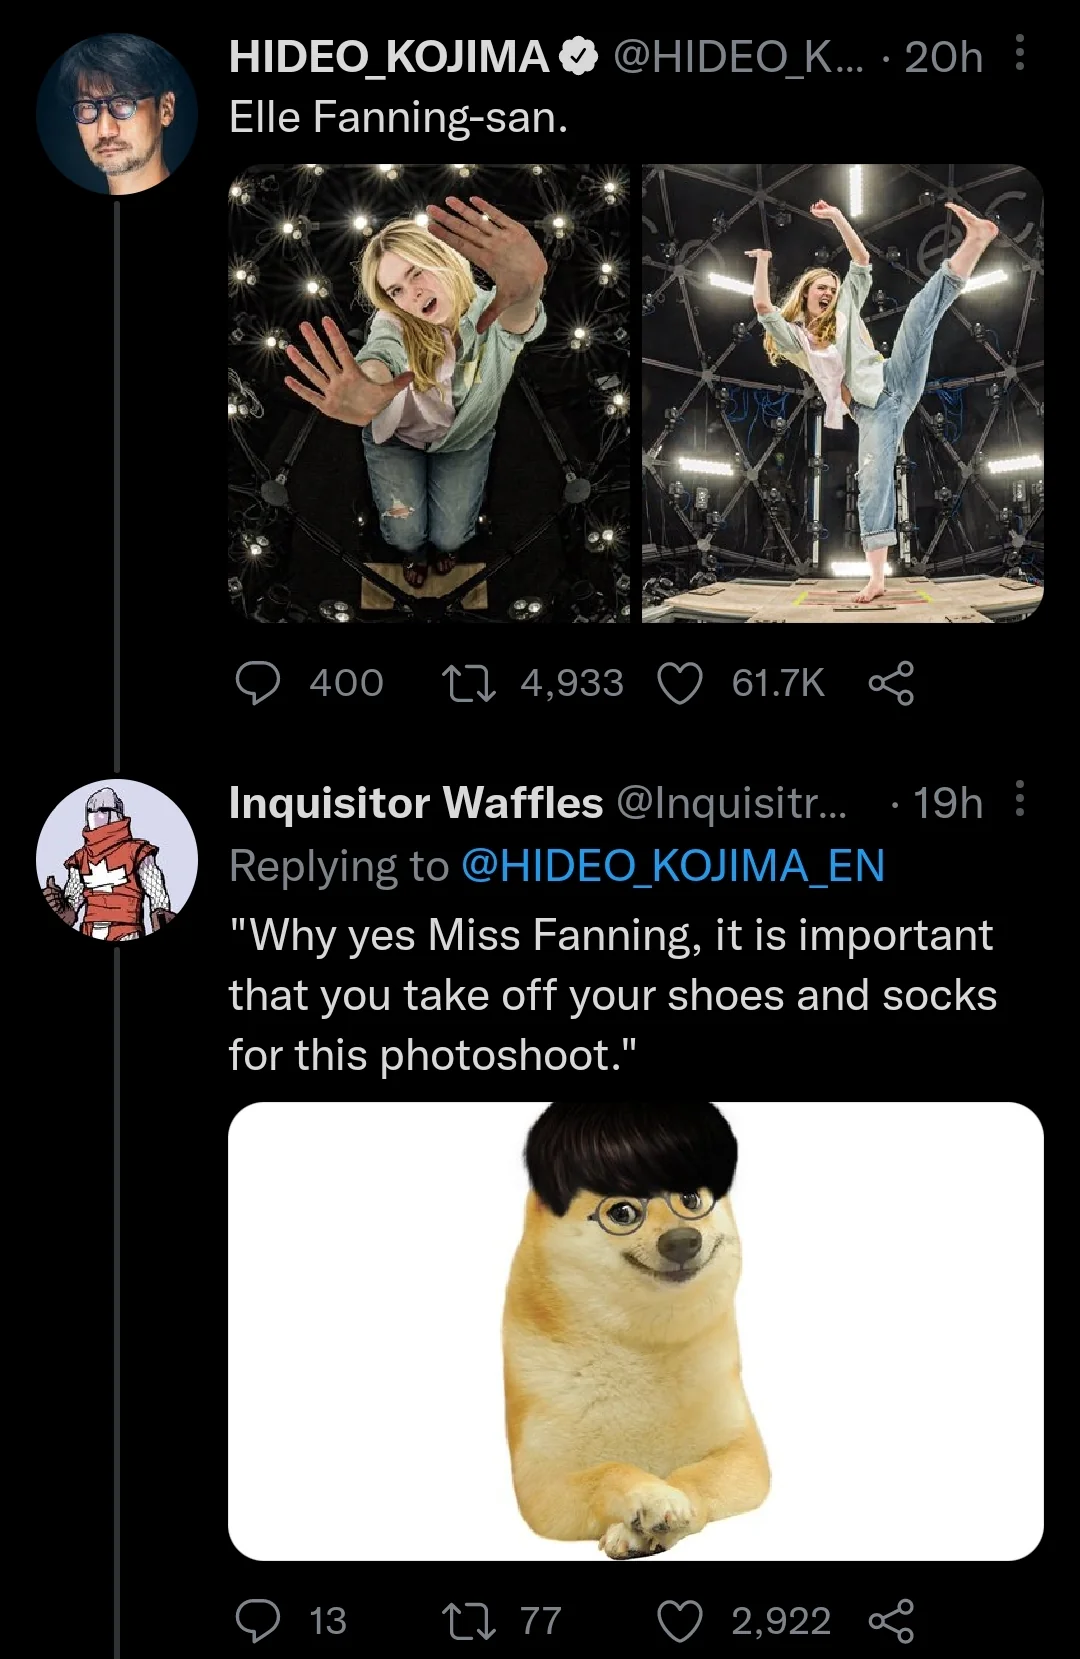Open Inquisitor Waffles' avatar
Viewport: 1080px width, 1659px height.
[117, 860]
